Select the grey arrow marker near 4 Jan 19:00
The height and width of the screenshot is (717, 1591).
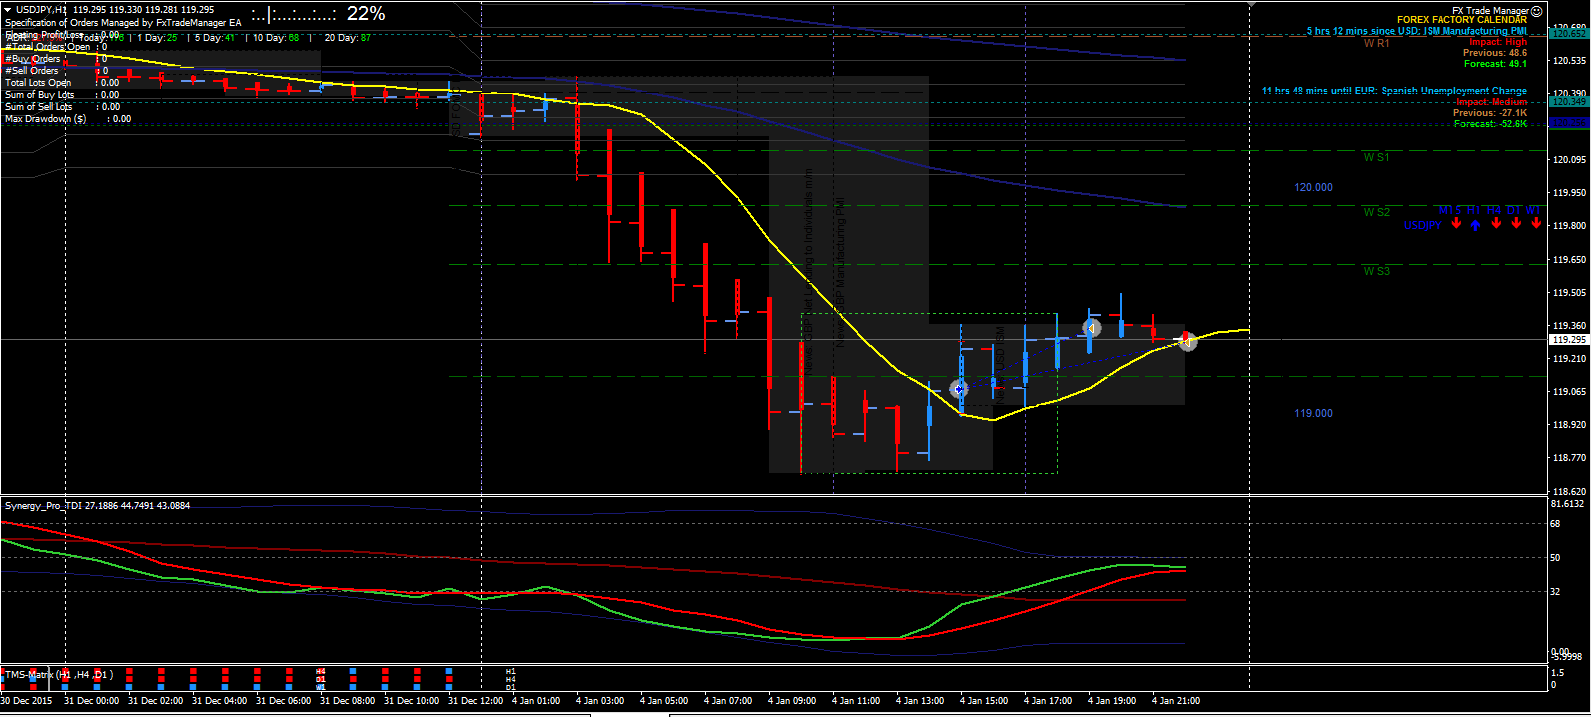[1091, 328]
